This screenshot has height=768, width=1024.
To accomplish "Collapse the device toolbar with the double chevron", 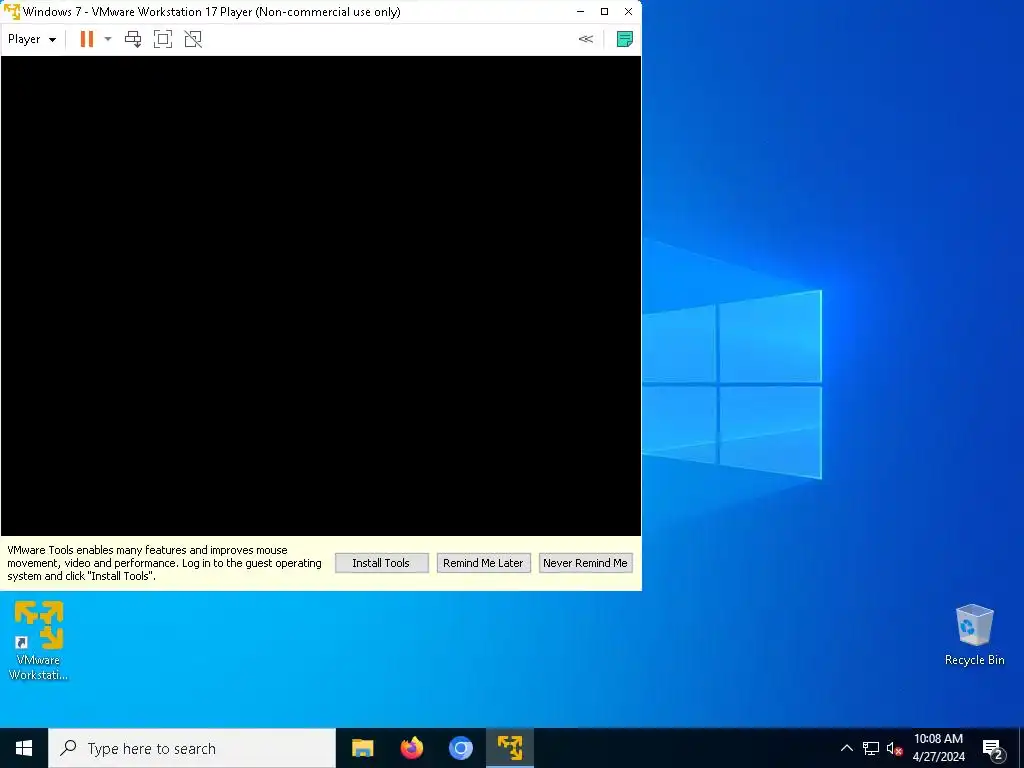I will (x=586, y=39).
